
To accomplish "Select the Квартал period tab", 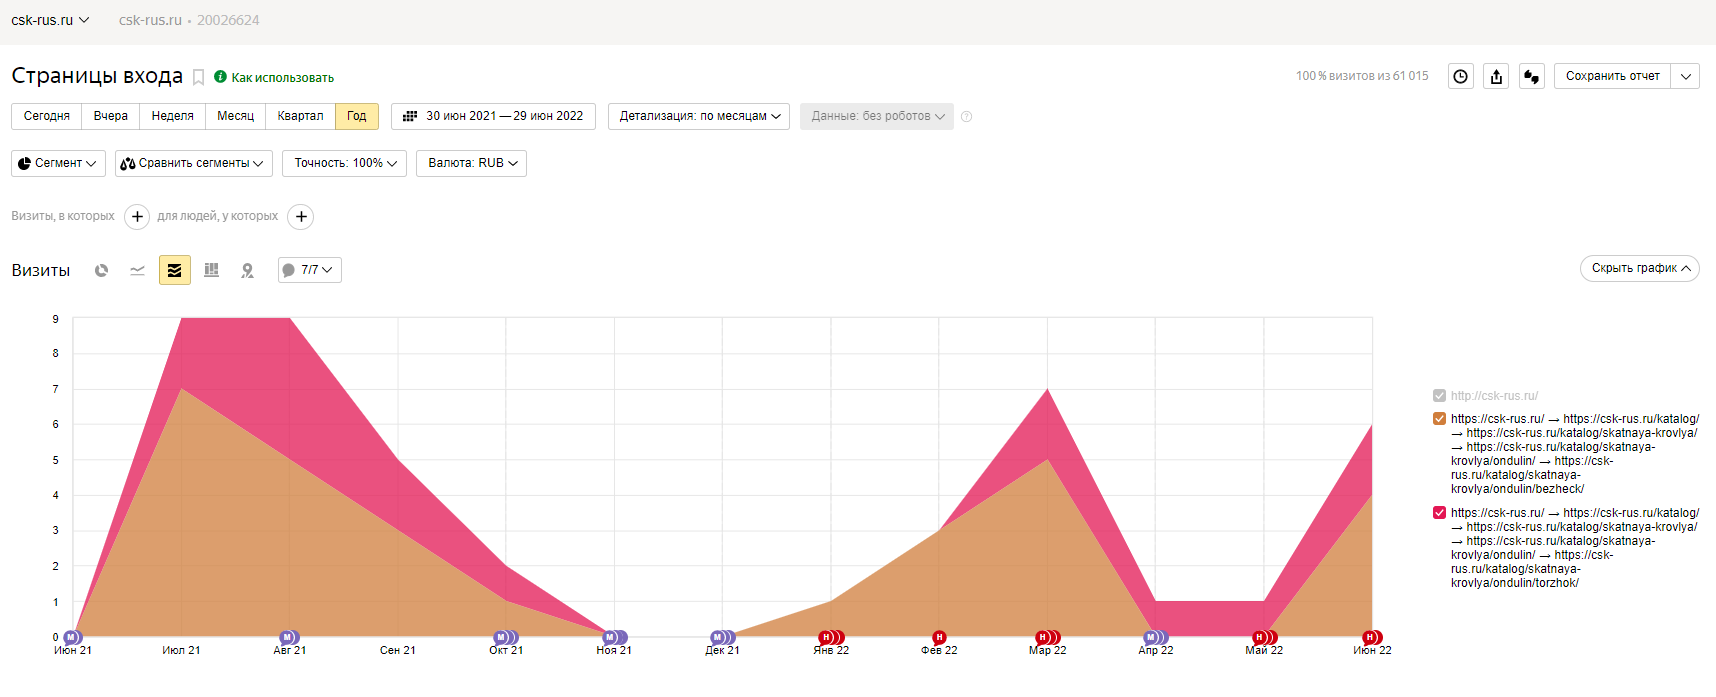I will pos(300,116).
